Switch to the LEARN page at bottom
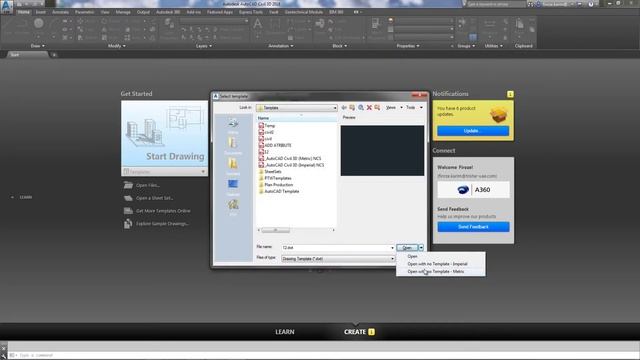The width and height of the screenshot is (640, 360). point(284,332)
